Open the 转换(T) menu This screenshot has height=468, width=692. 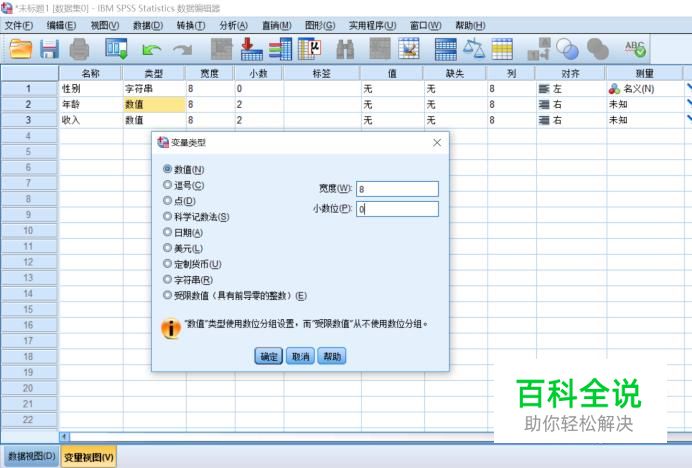coord(191,26)
